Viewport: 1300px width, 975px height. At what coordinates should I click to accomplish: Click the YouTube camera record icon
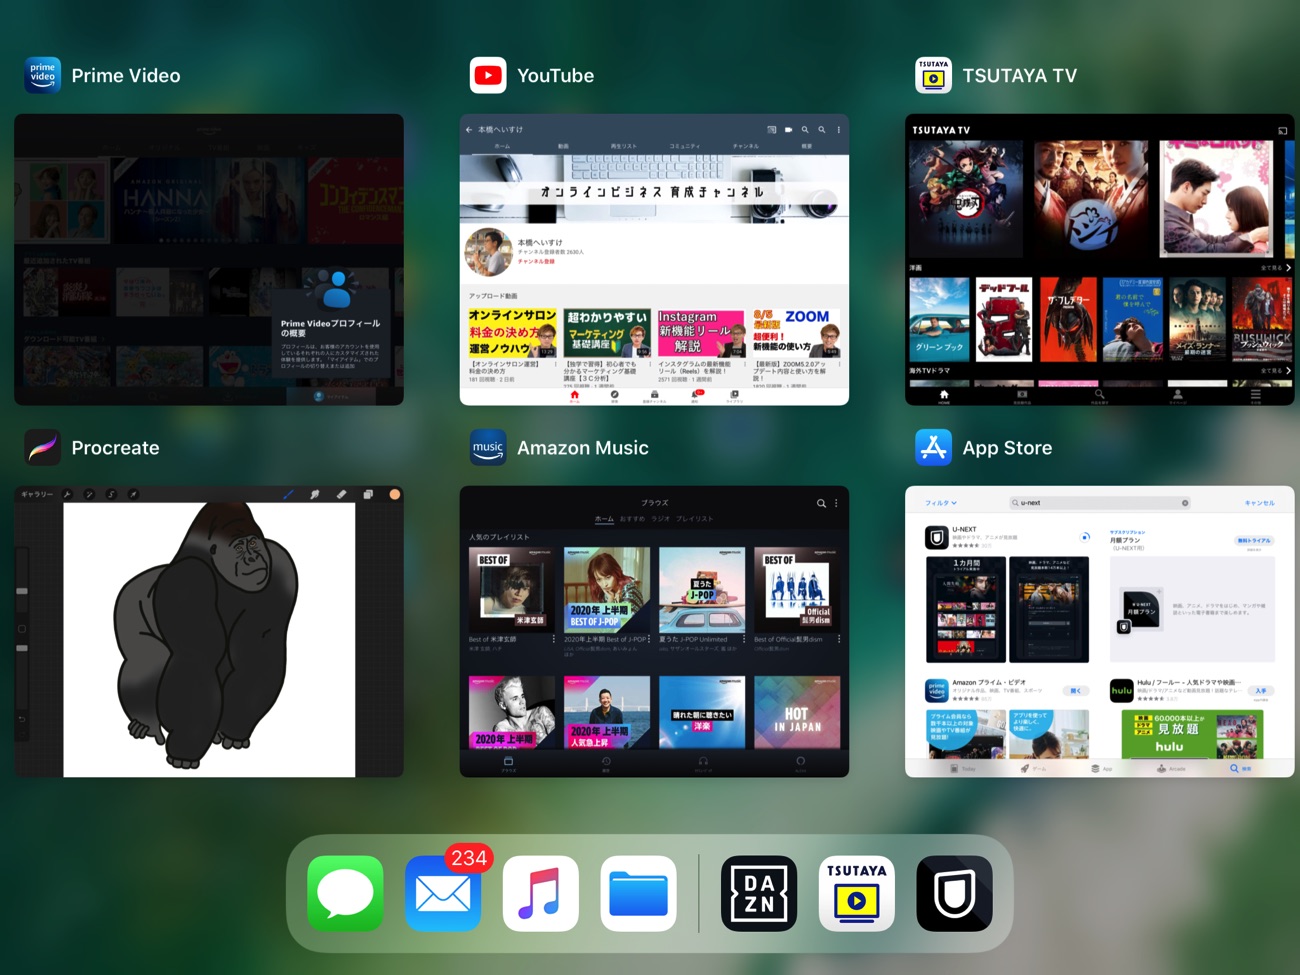coord(788,129)
